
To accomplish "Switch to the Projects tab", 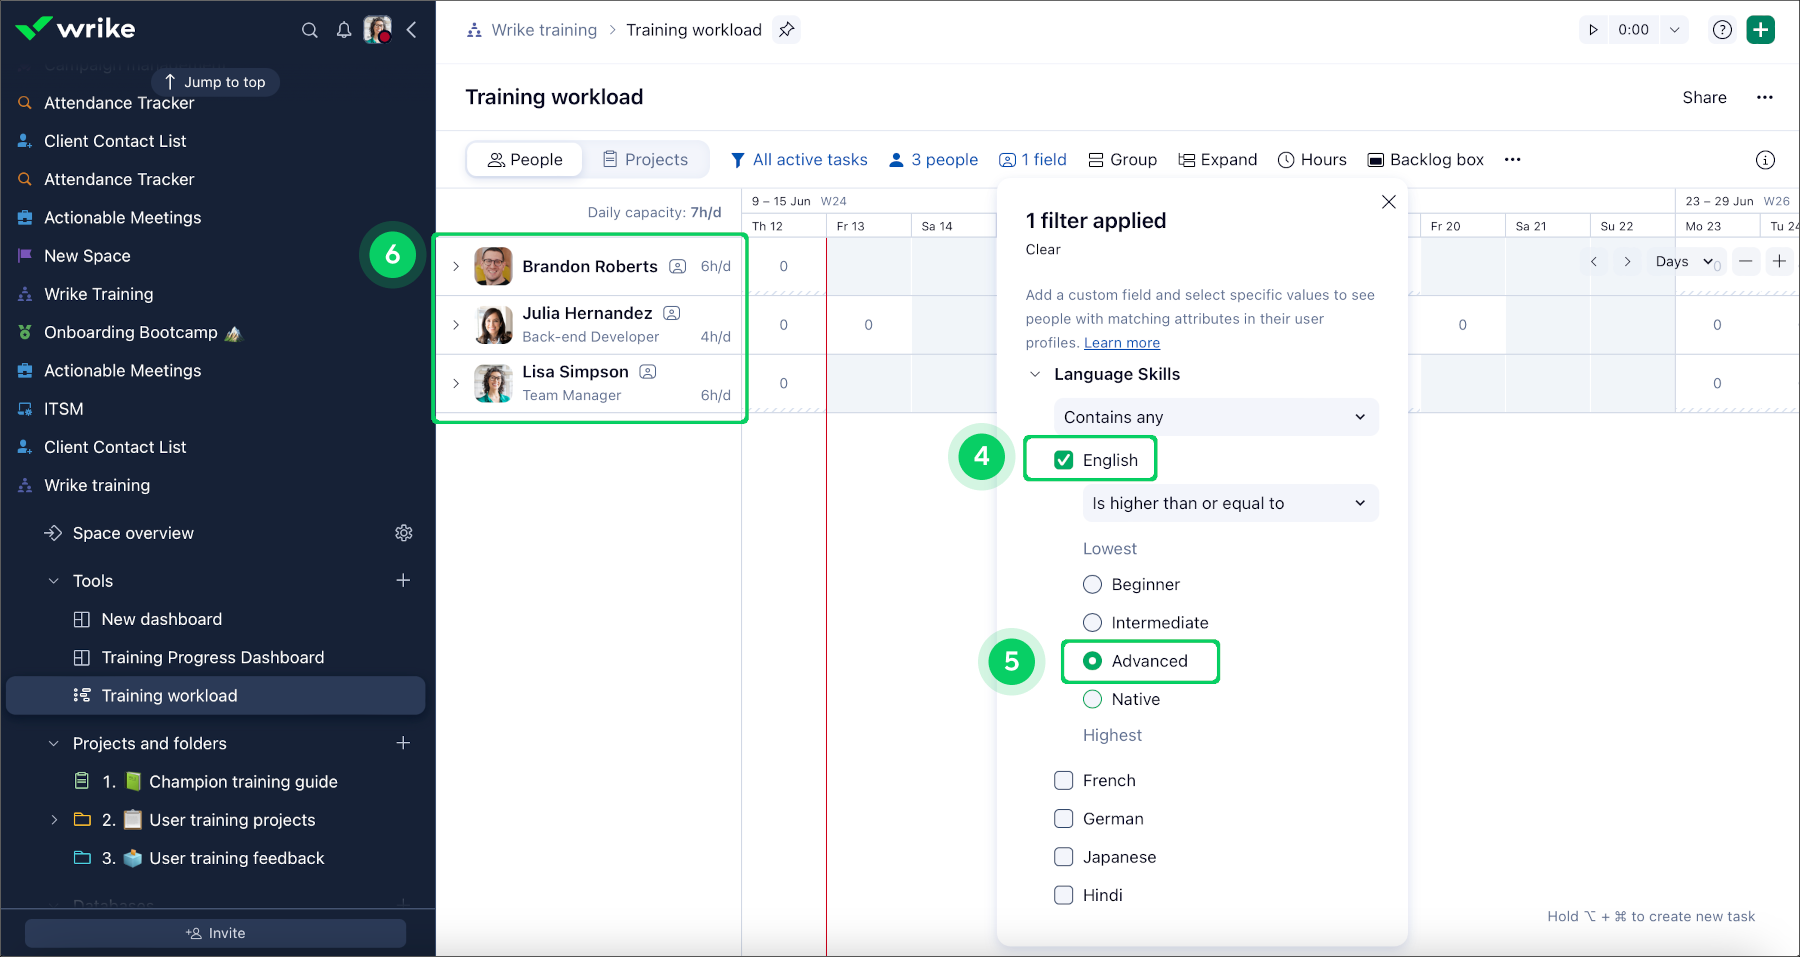I will (x=646, y=159).
